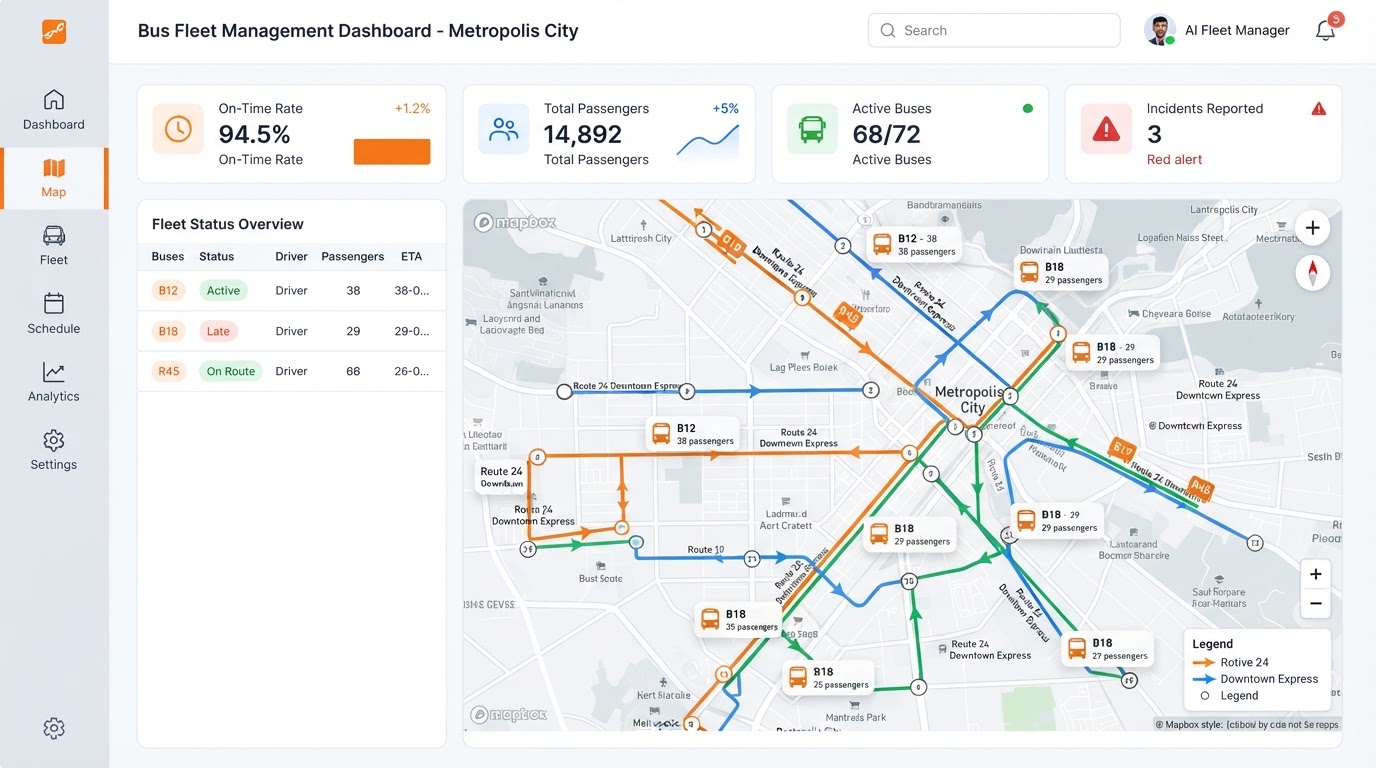Sort by the ETA column header
1376x768 pixels.
411,256
